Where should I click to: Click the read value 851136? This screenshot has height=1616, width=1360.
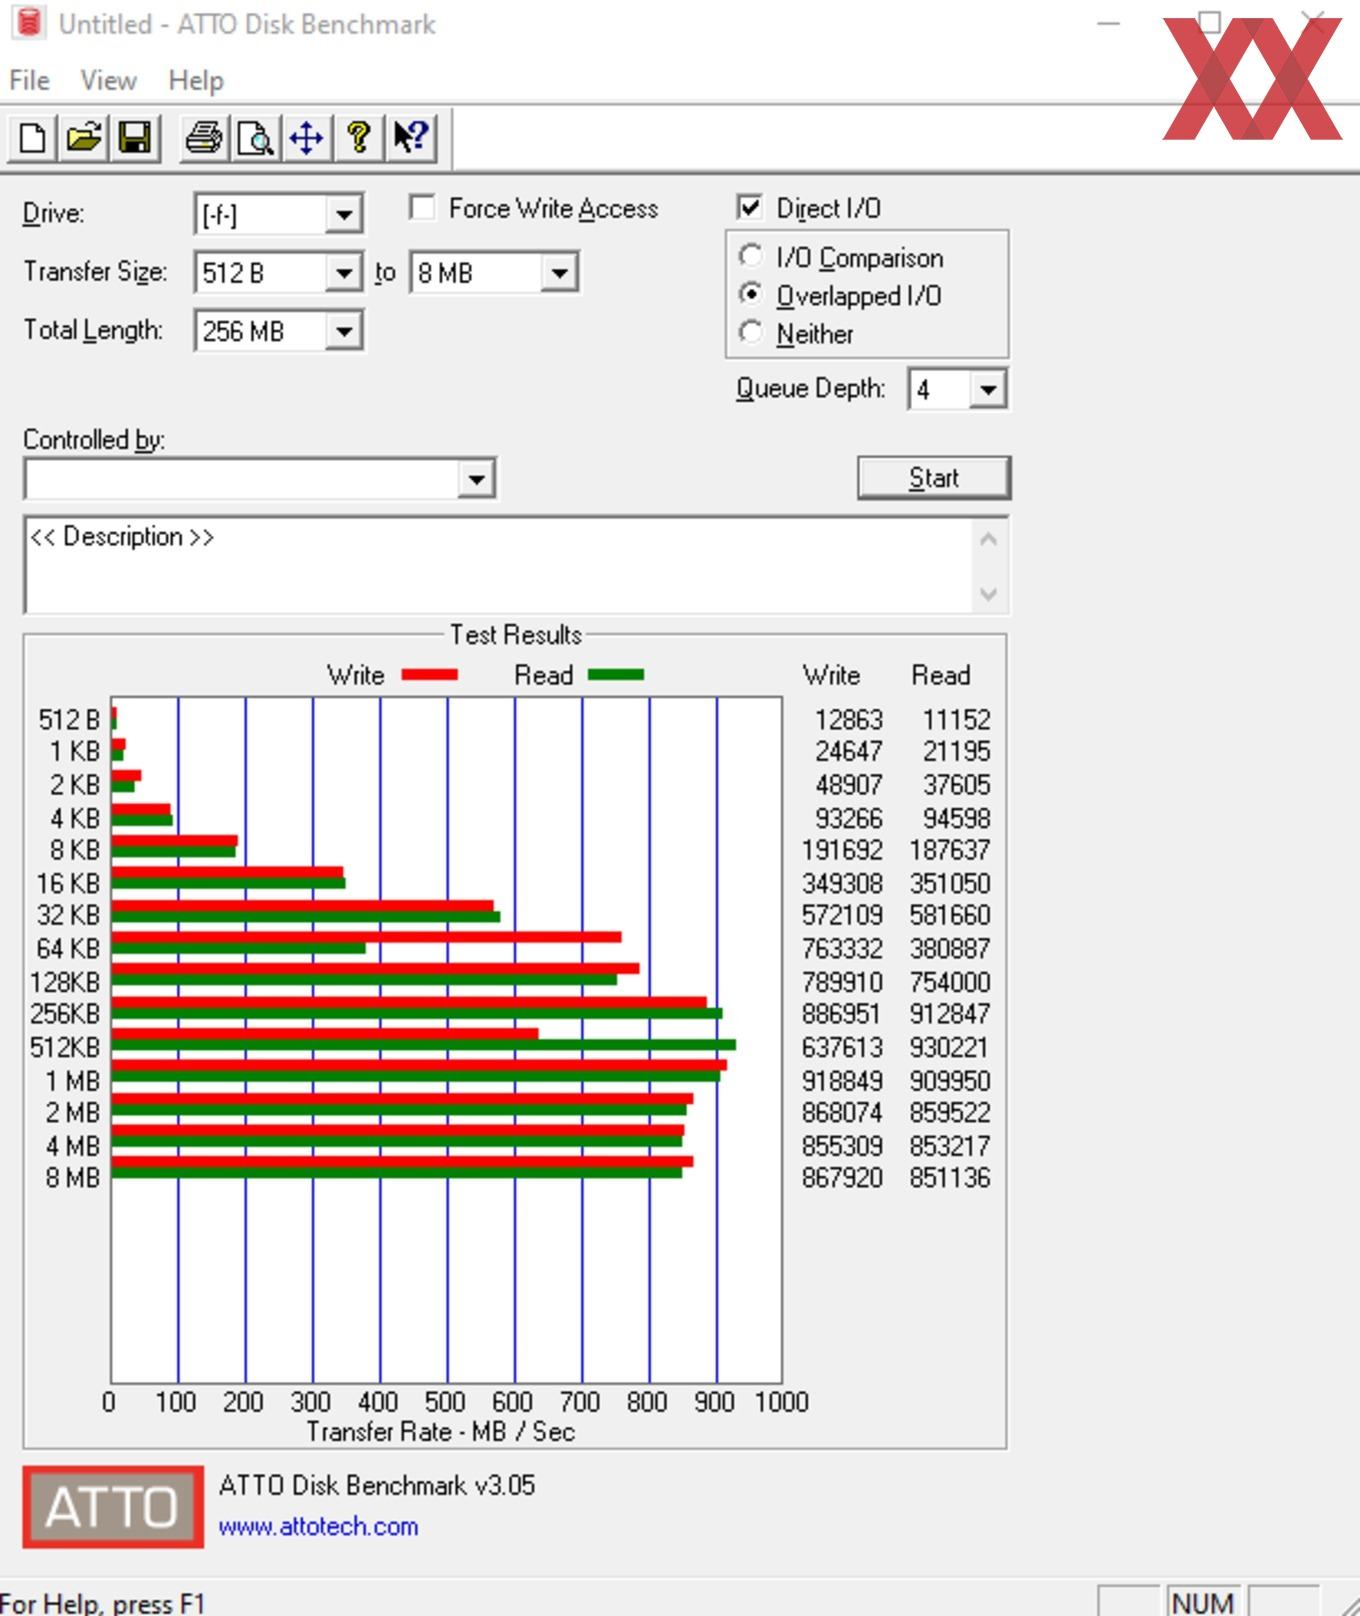point(949,1177)
